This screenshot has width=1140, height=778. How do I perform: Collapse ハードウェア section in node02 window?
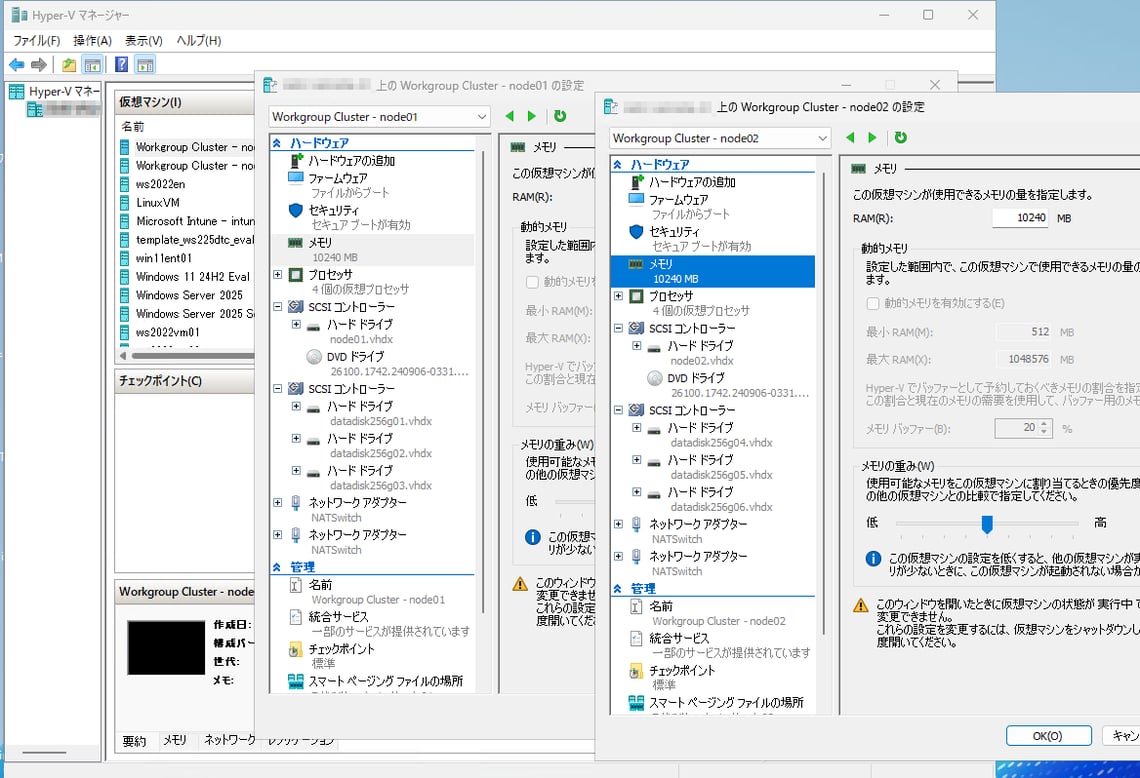(617, 164)
